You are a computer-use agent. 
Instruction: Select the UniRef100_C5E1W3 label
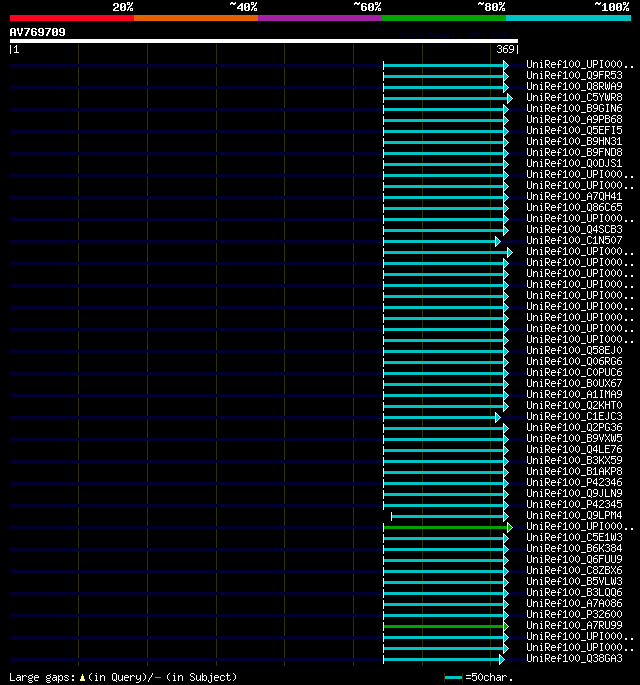574,537
